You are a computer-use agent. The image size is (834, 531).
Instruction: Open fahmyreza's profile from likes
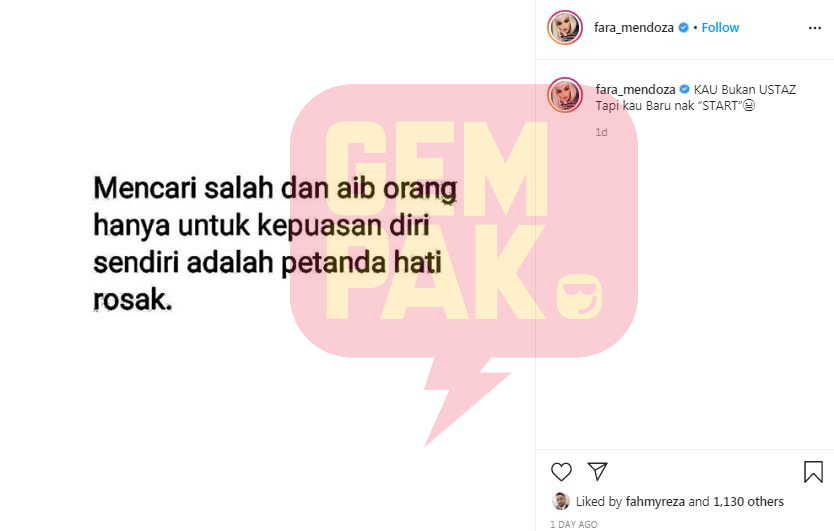pos(655,501)
